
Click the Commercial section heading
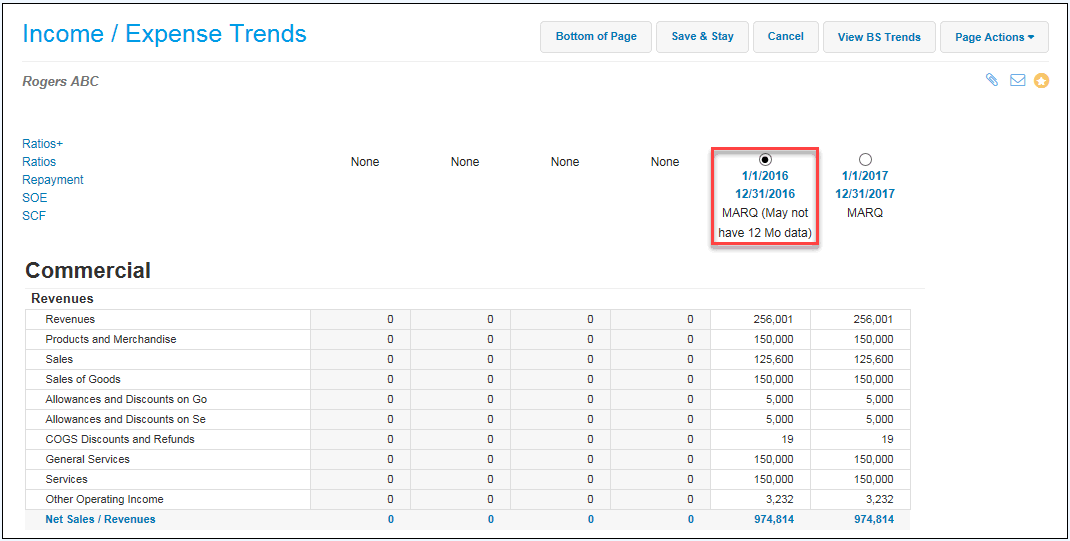pos(88,270)
